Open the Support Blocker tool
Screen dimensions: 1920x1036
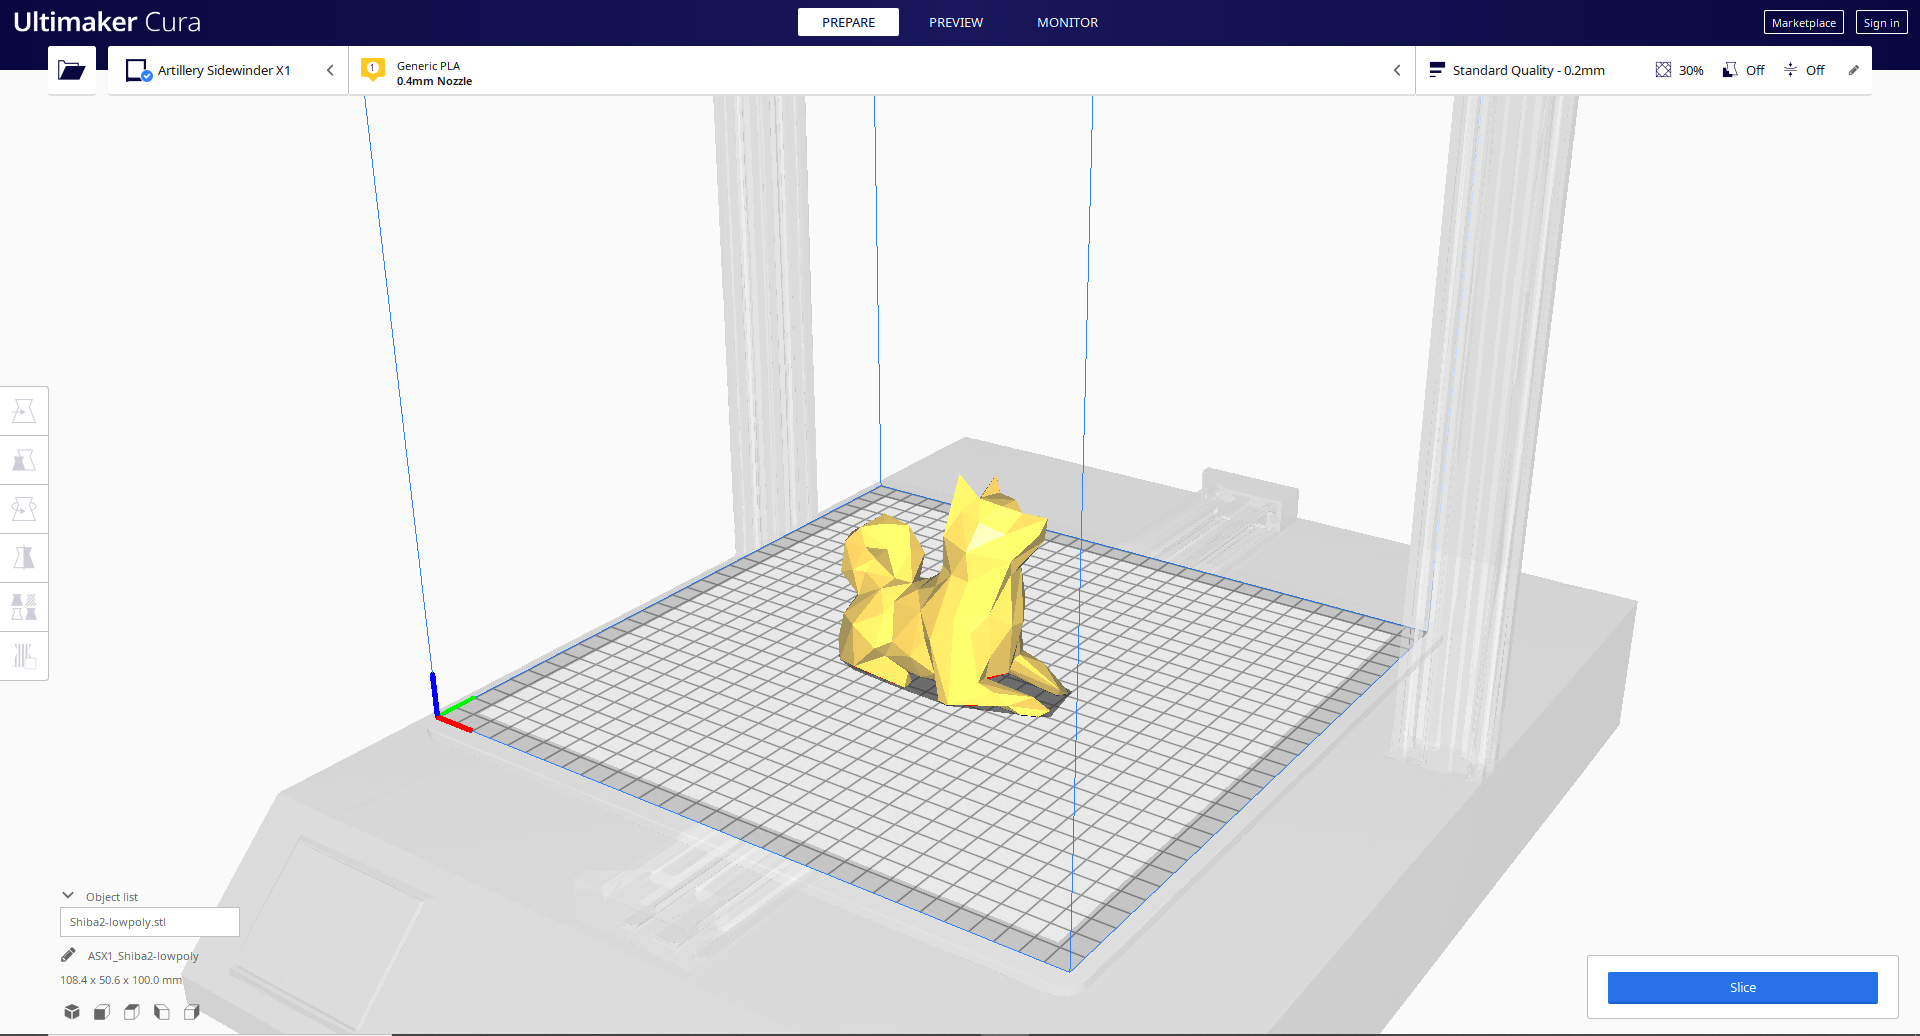pos(24,656)
